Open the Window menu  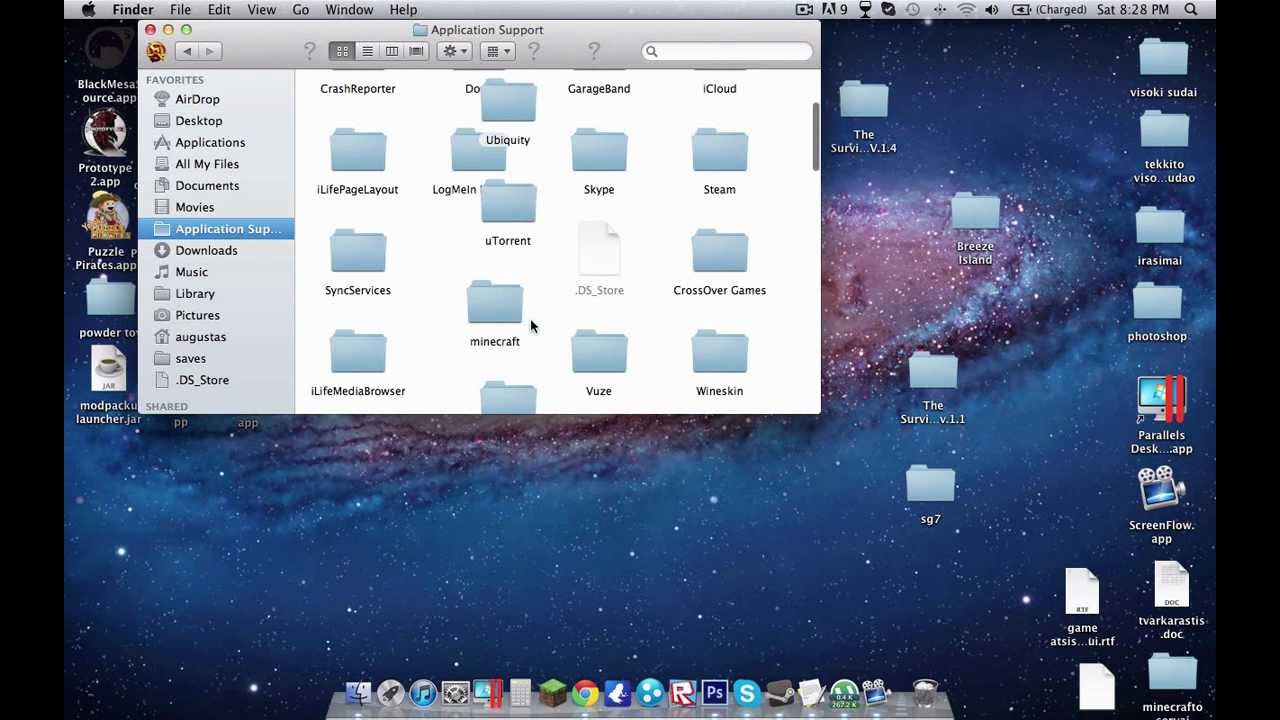[349, 10]
